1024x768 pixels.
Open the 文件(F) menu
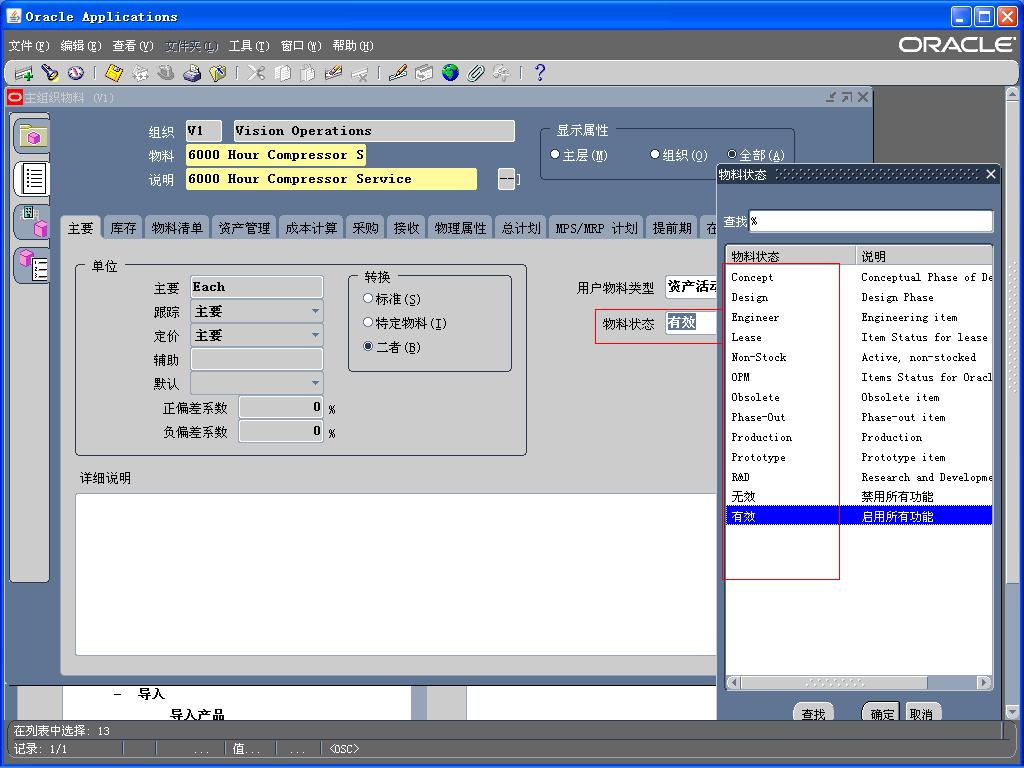(x=29, y=46)
